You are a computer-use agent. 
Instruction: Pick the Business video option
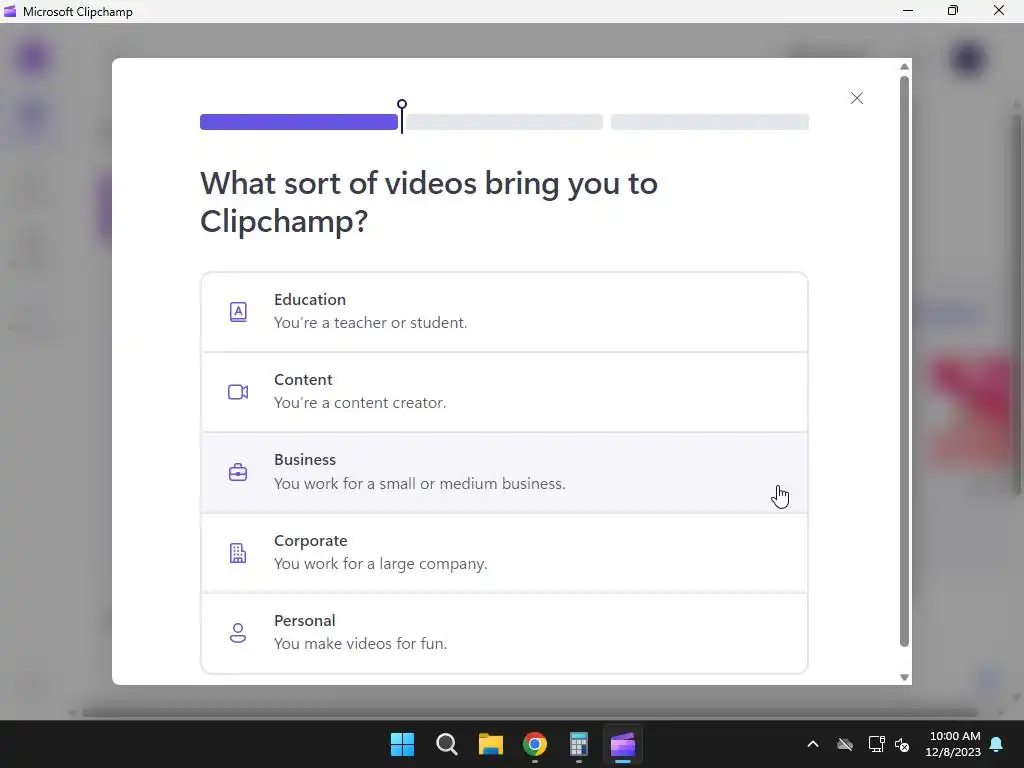pyautogui.click(x=504, y=472)
